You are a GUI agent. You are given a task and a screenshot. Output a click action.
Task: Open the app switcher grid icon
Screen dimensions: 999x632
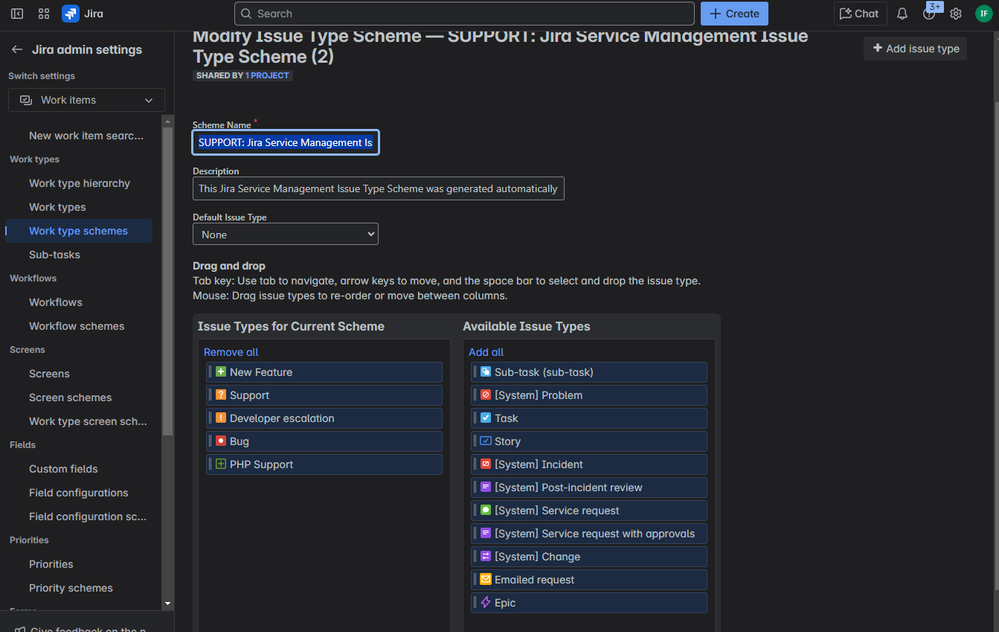(x=44, y=14)
